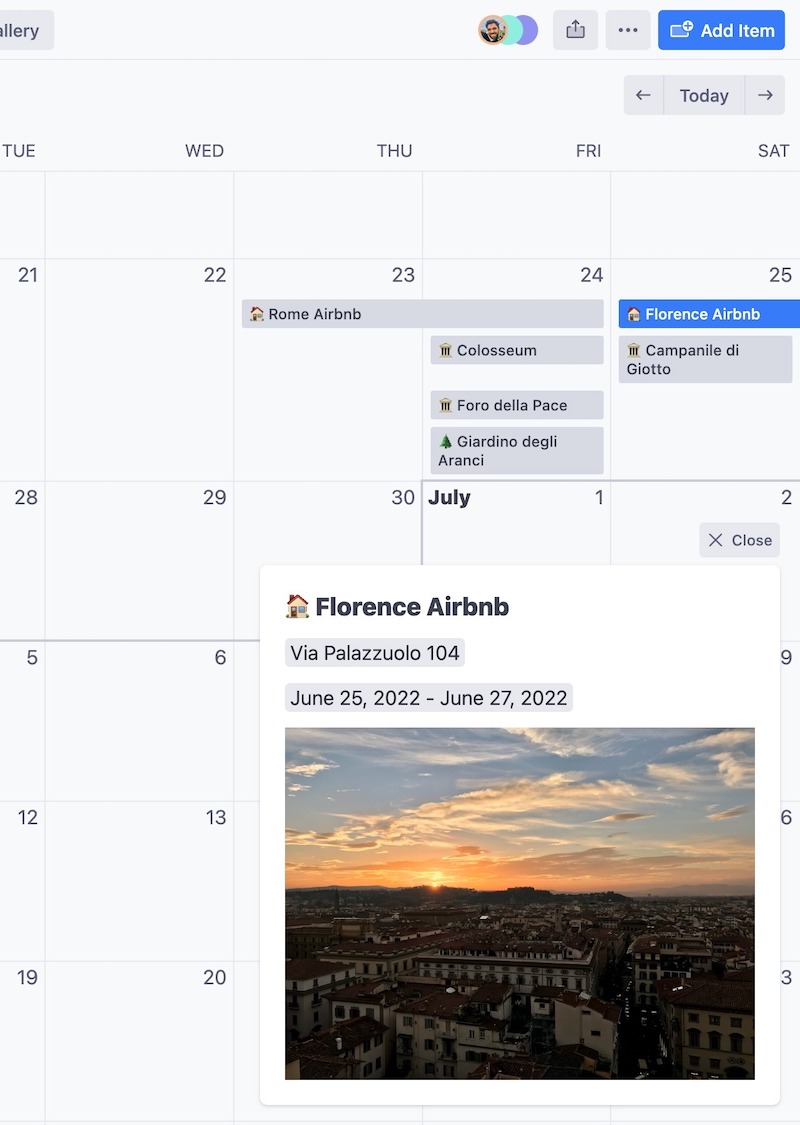This screenshot has height=1125, width=800.
Task: Open the Florence sunset photo
Action: point(519,903)
